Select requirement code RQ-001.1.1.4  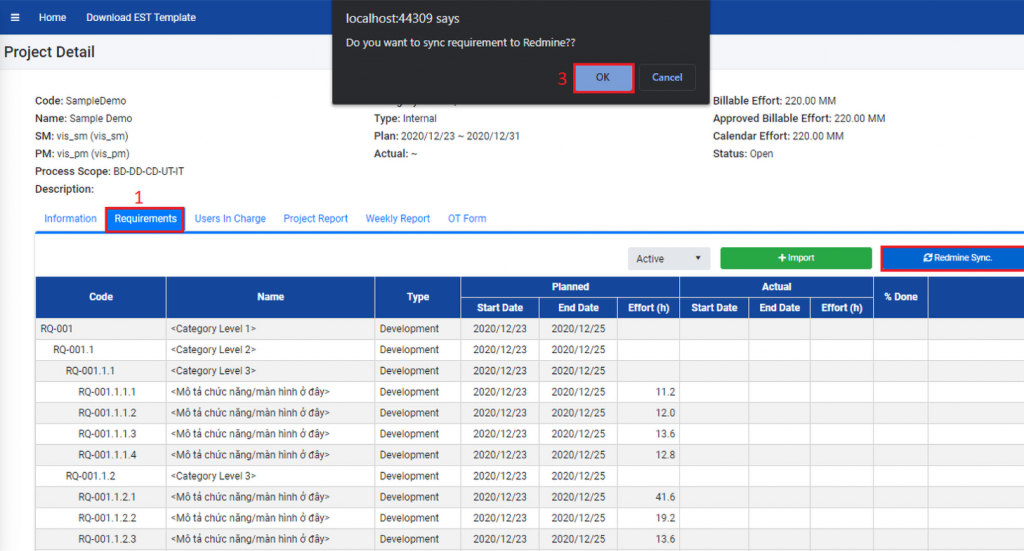click(107, 455)
